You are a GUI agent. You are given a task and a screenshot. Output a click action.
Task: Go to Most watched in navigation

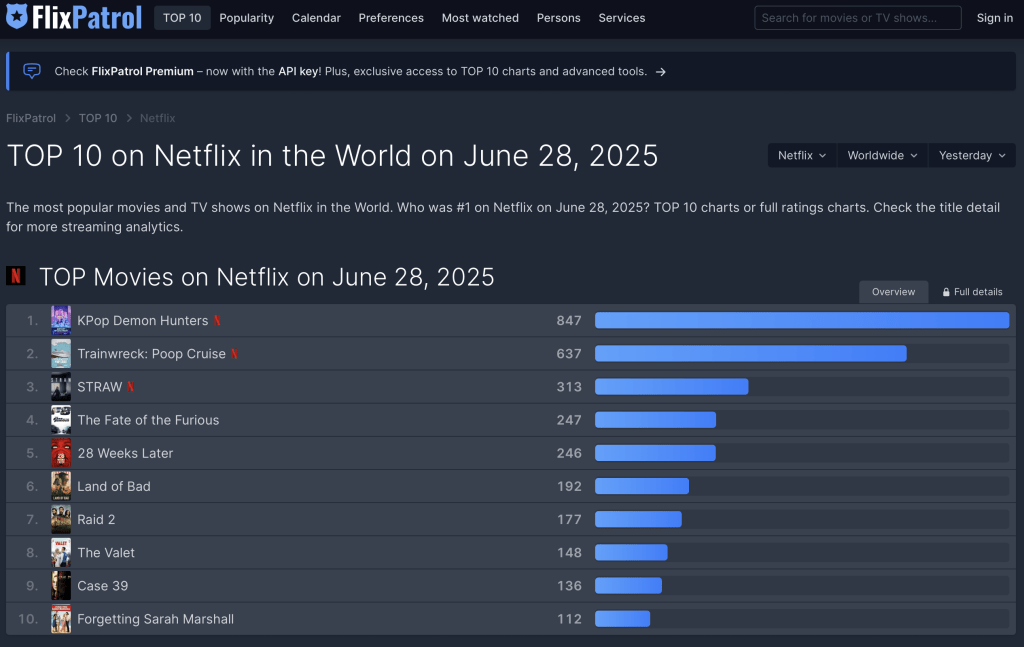coord(480,18)
